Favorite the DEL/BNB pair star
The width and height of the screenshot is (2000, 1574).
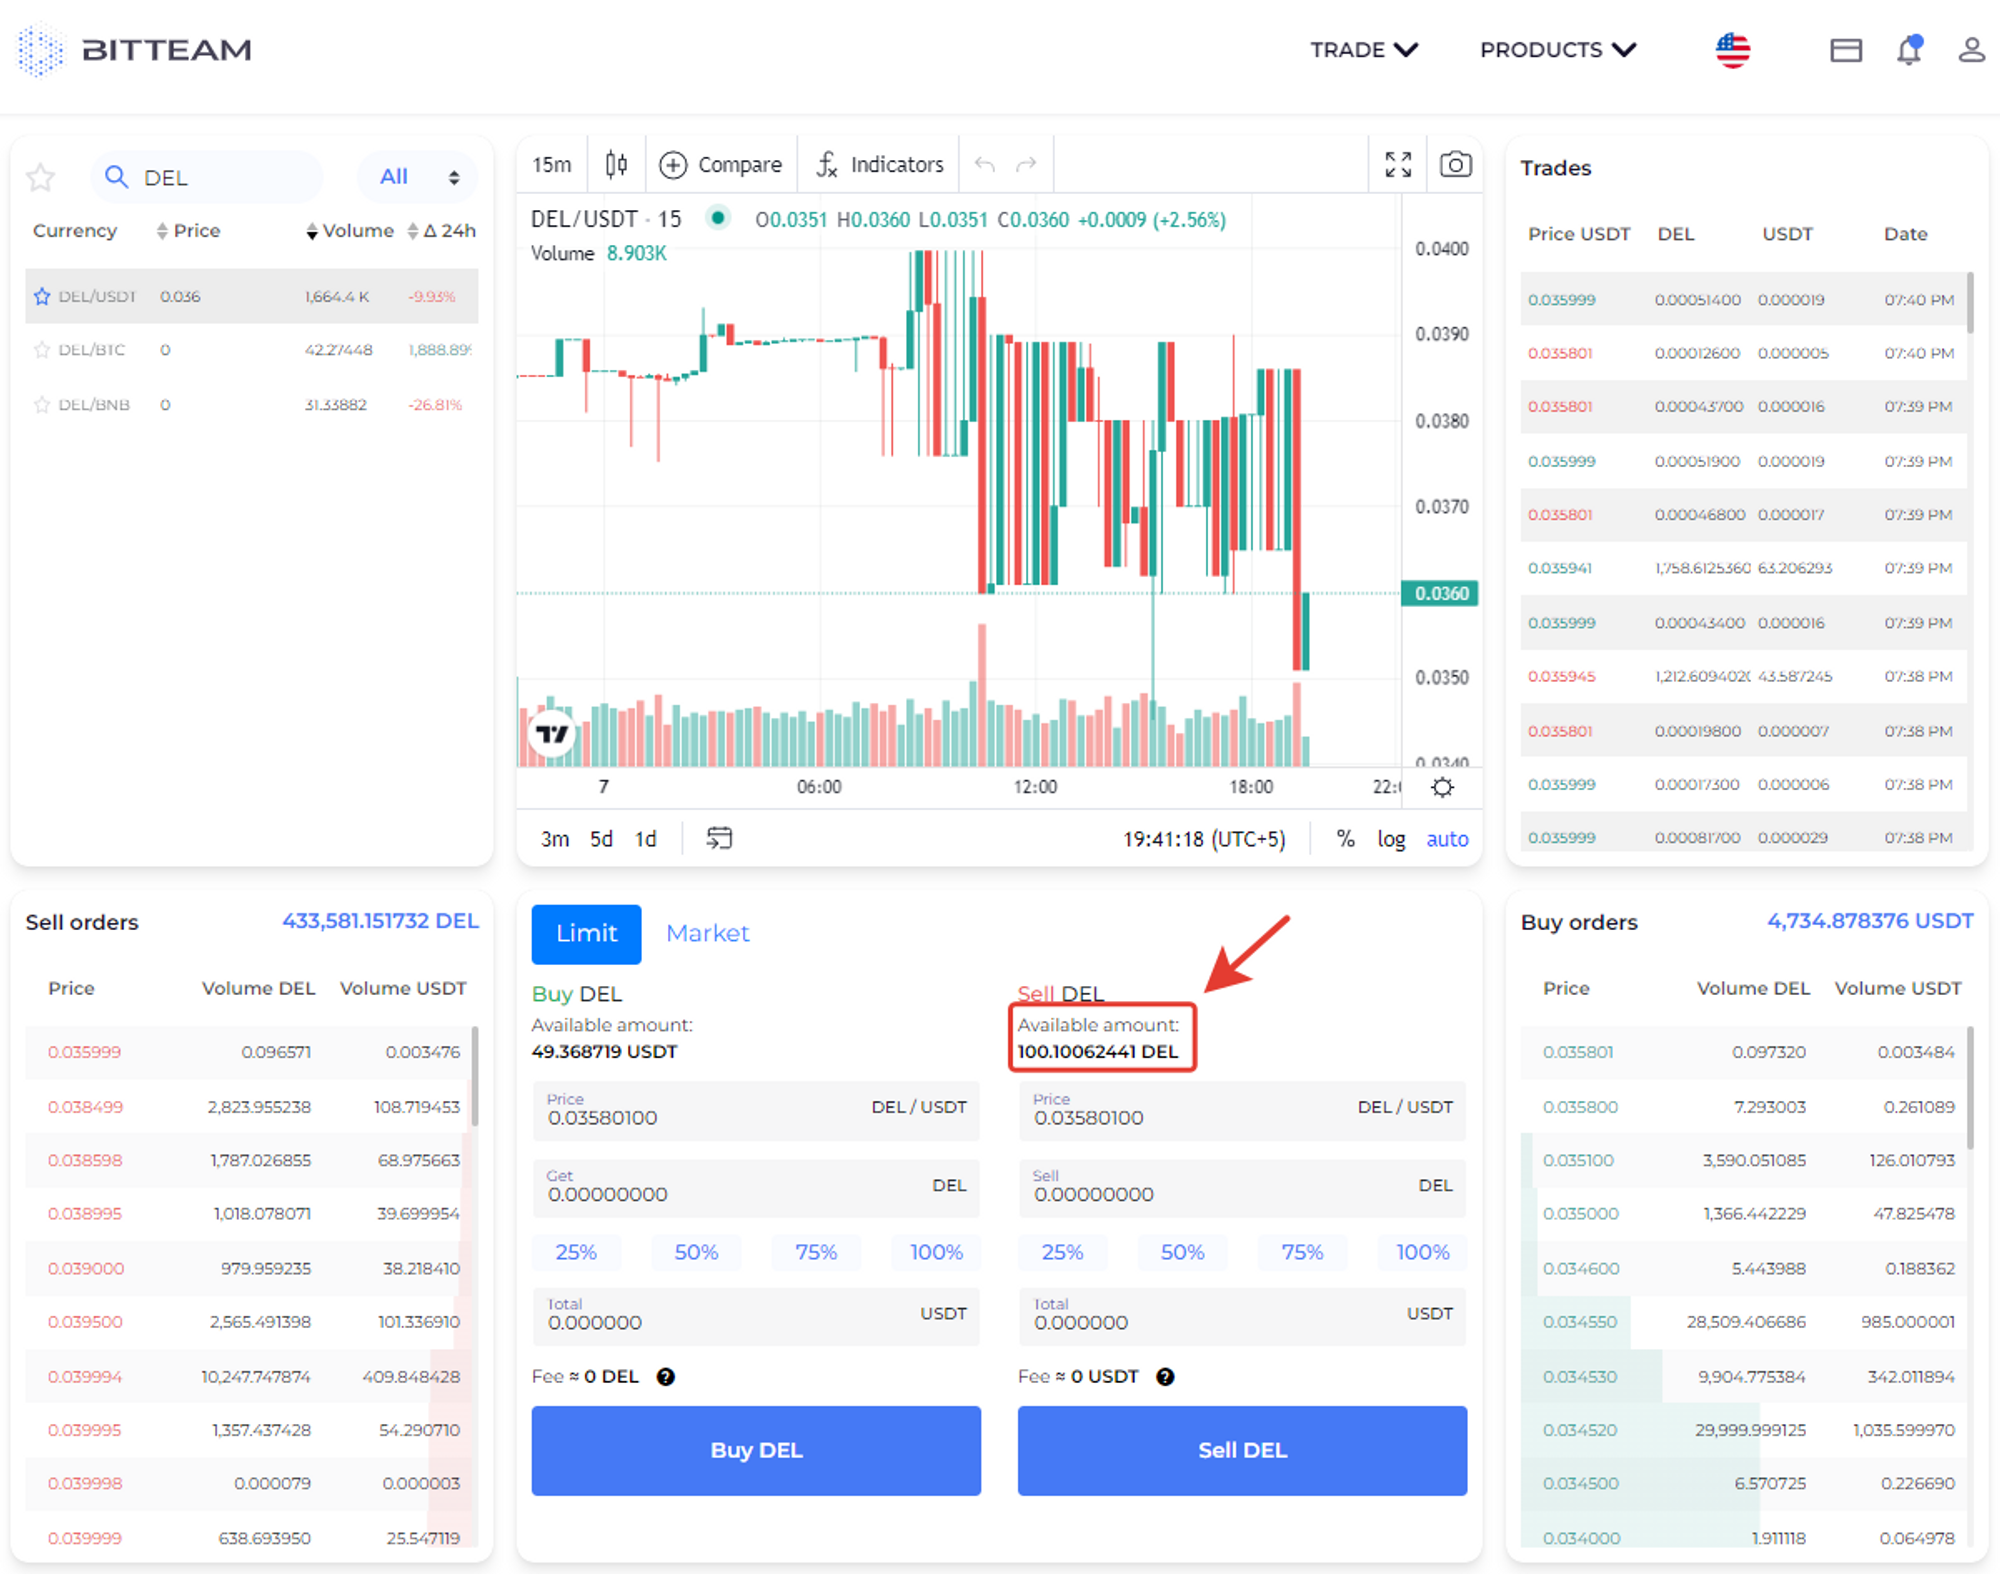42,405
